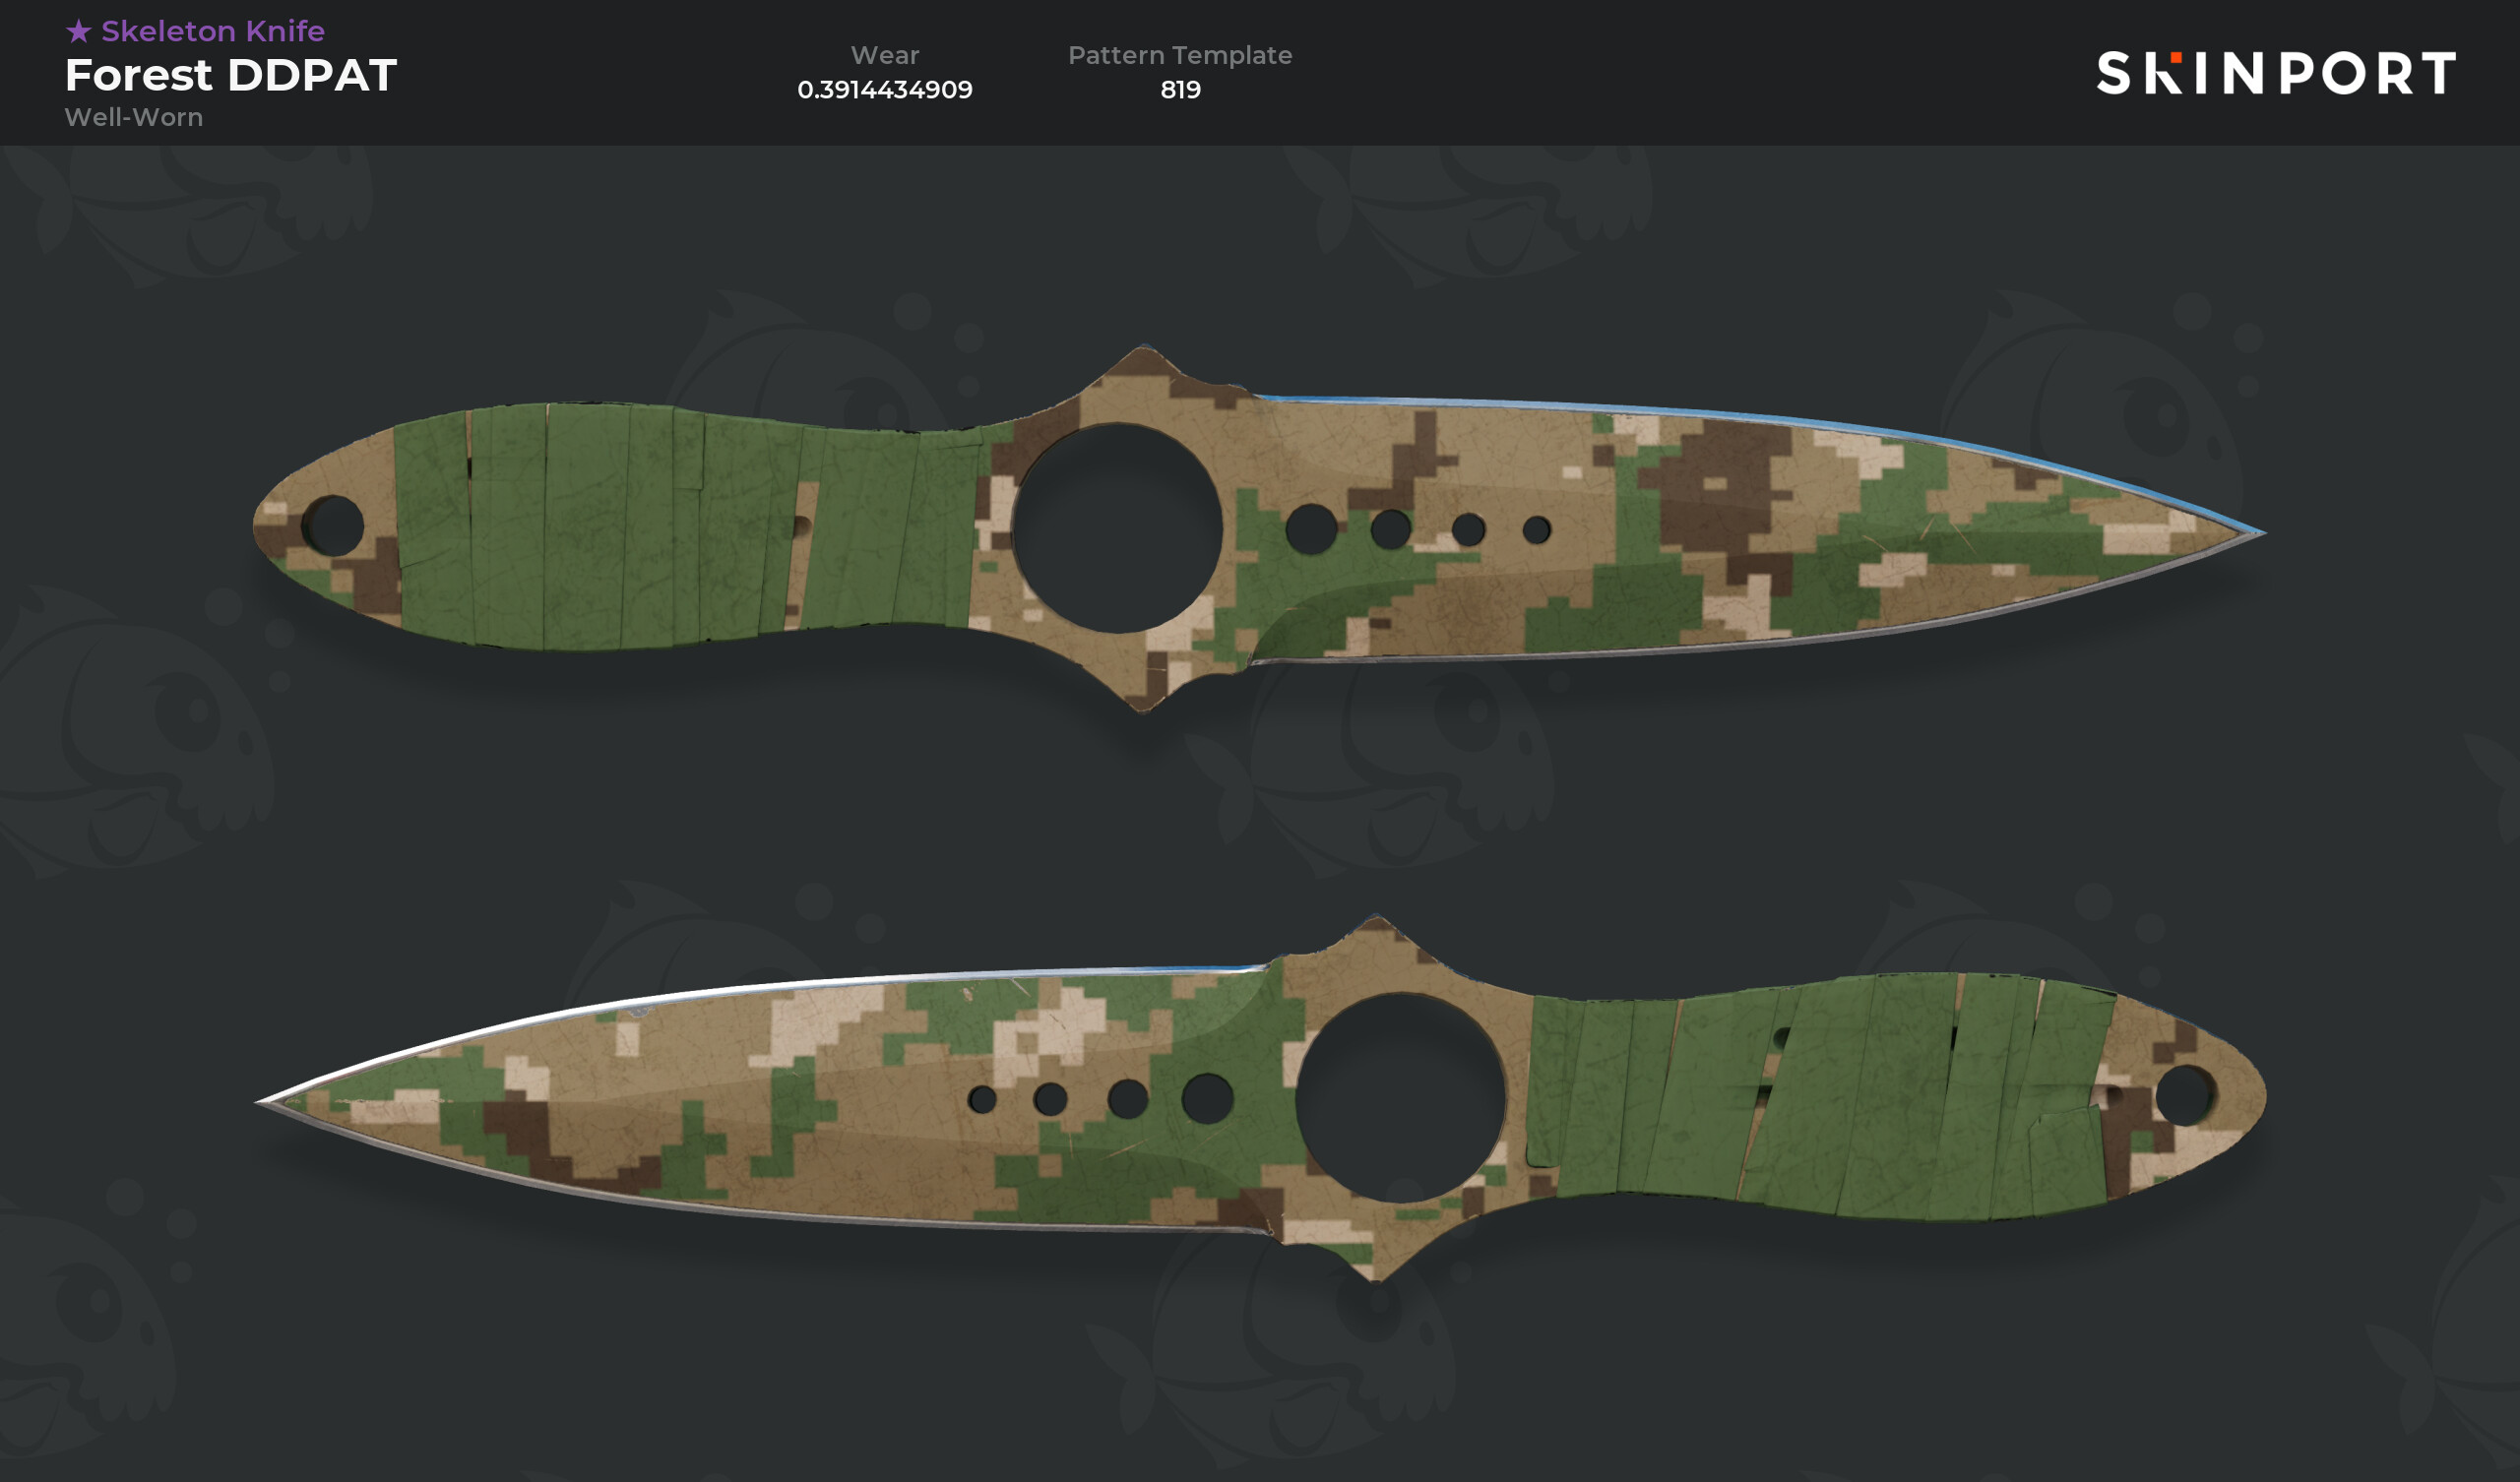The height and width of the screenshot is (1482, 2520).
Task: Select the wear value 0.3914434909
Action: 885,90
